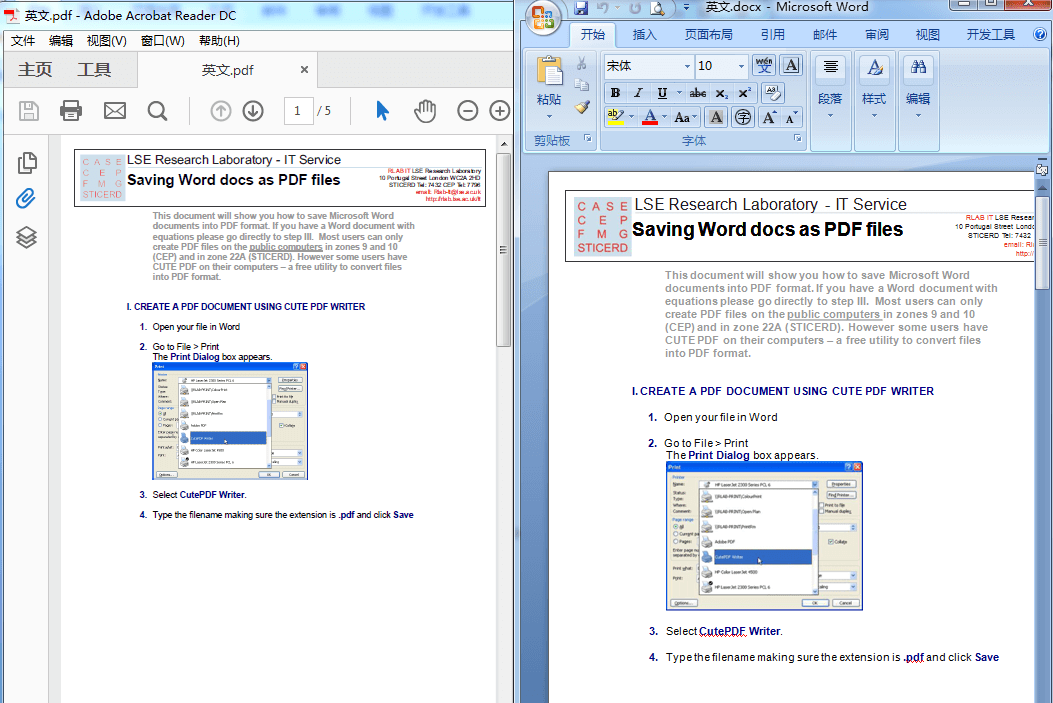
Task: Open the 视图(V) menu in Acrobat Reader
Action: [107, 41]
